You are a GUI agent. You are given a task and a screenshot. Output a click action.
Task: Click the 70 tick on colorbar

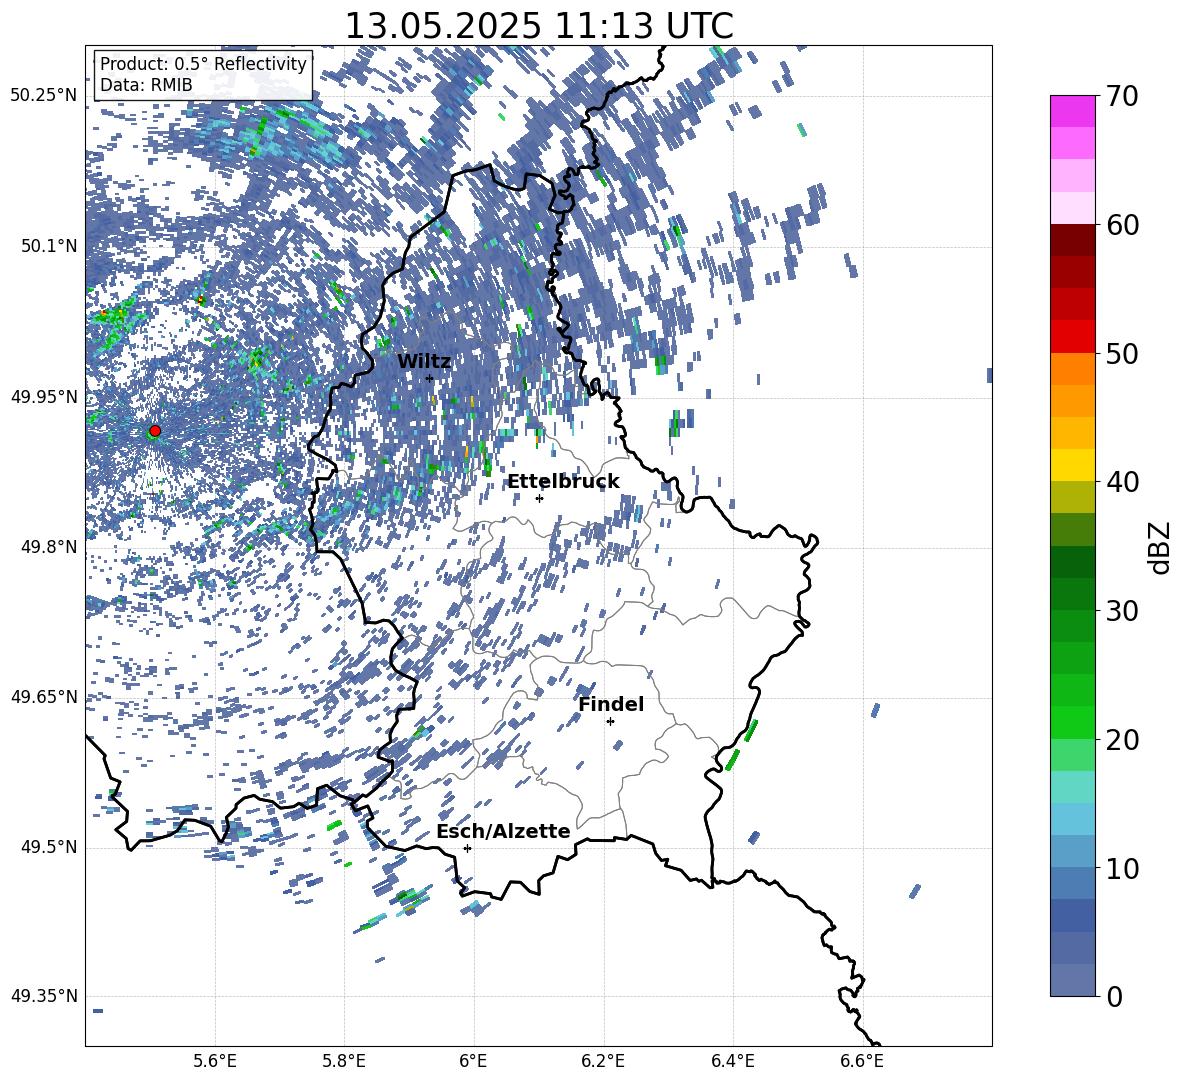coord(1123,97)
